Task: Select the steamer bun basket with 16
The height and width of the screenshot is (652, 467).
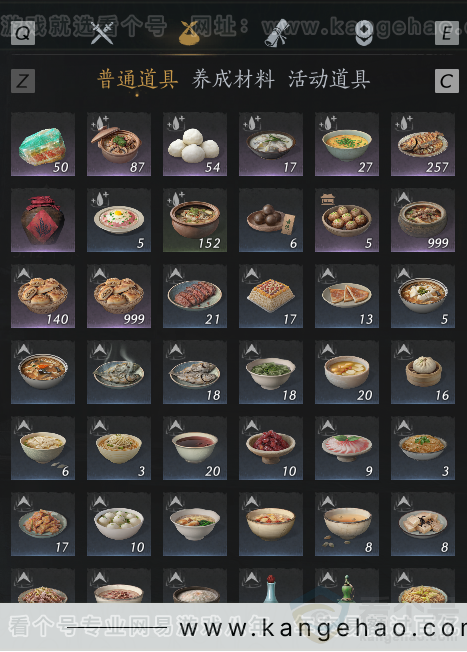Action: [423, 372]
